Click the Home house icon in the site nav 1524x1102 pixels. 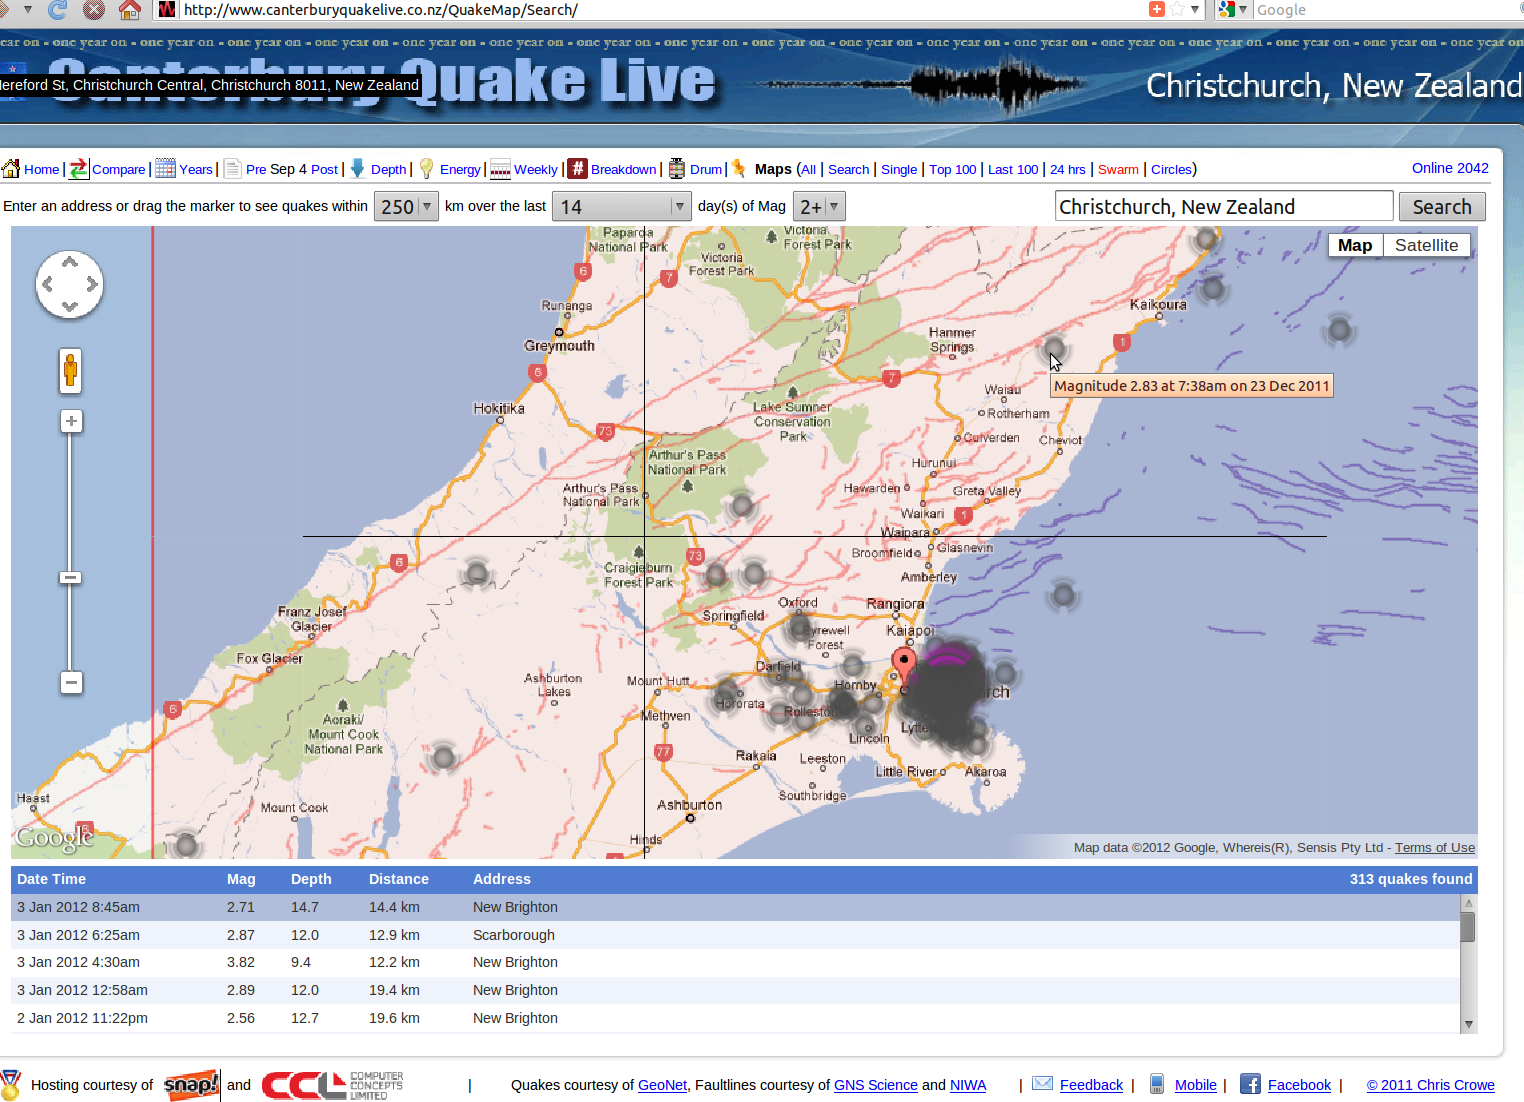[11, 169]
